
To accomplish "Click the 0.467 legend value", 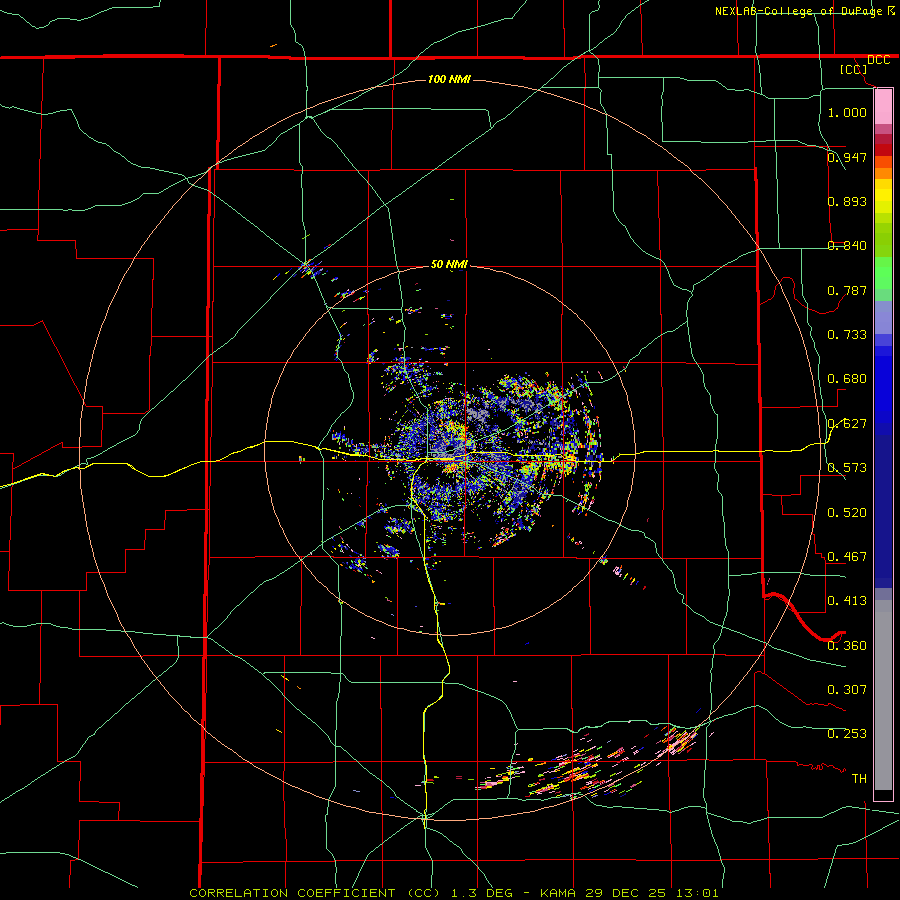I will [x=847, y=557].
